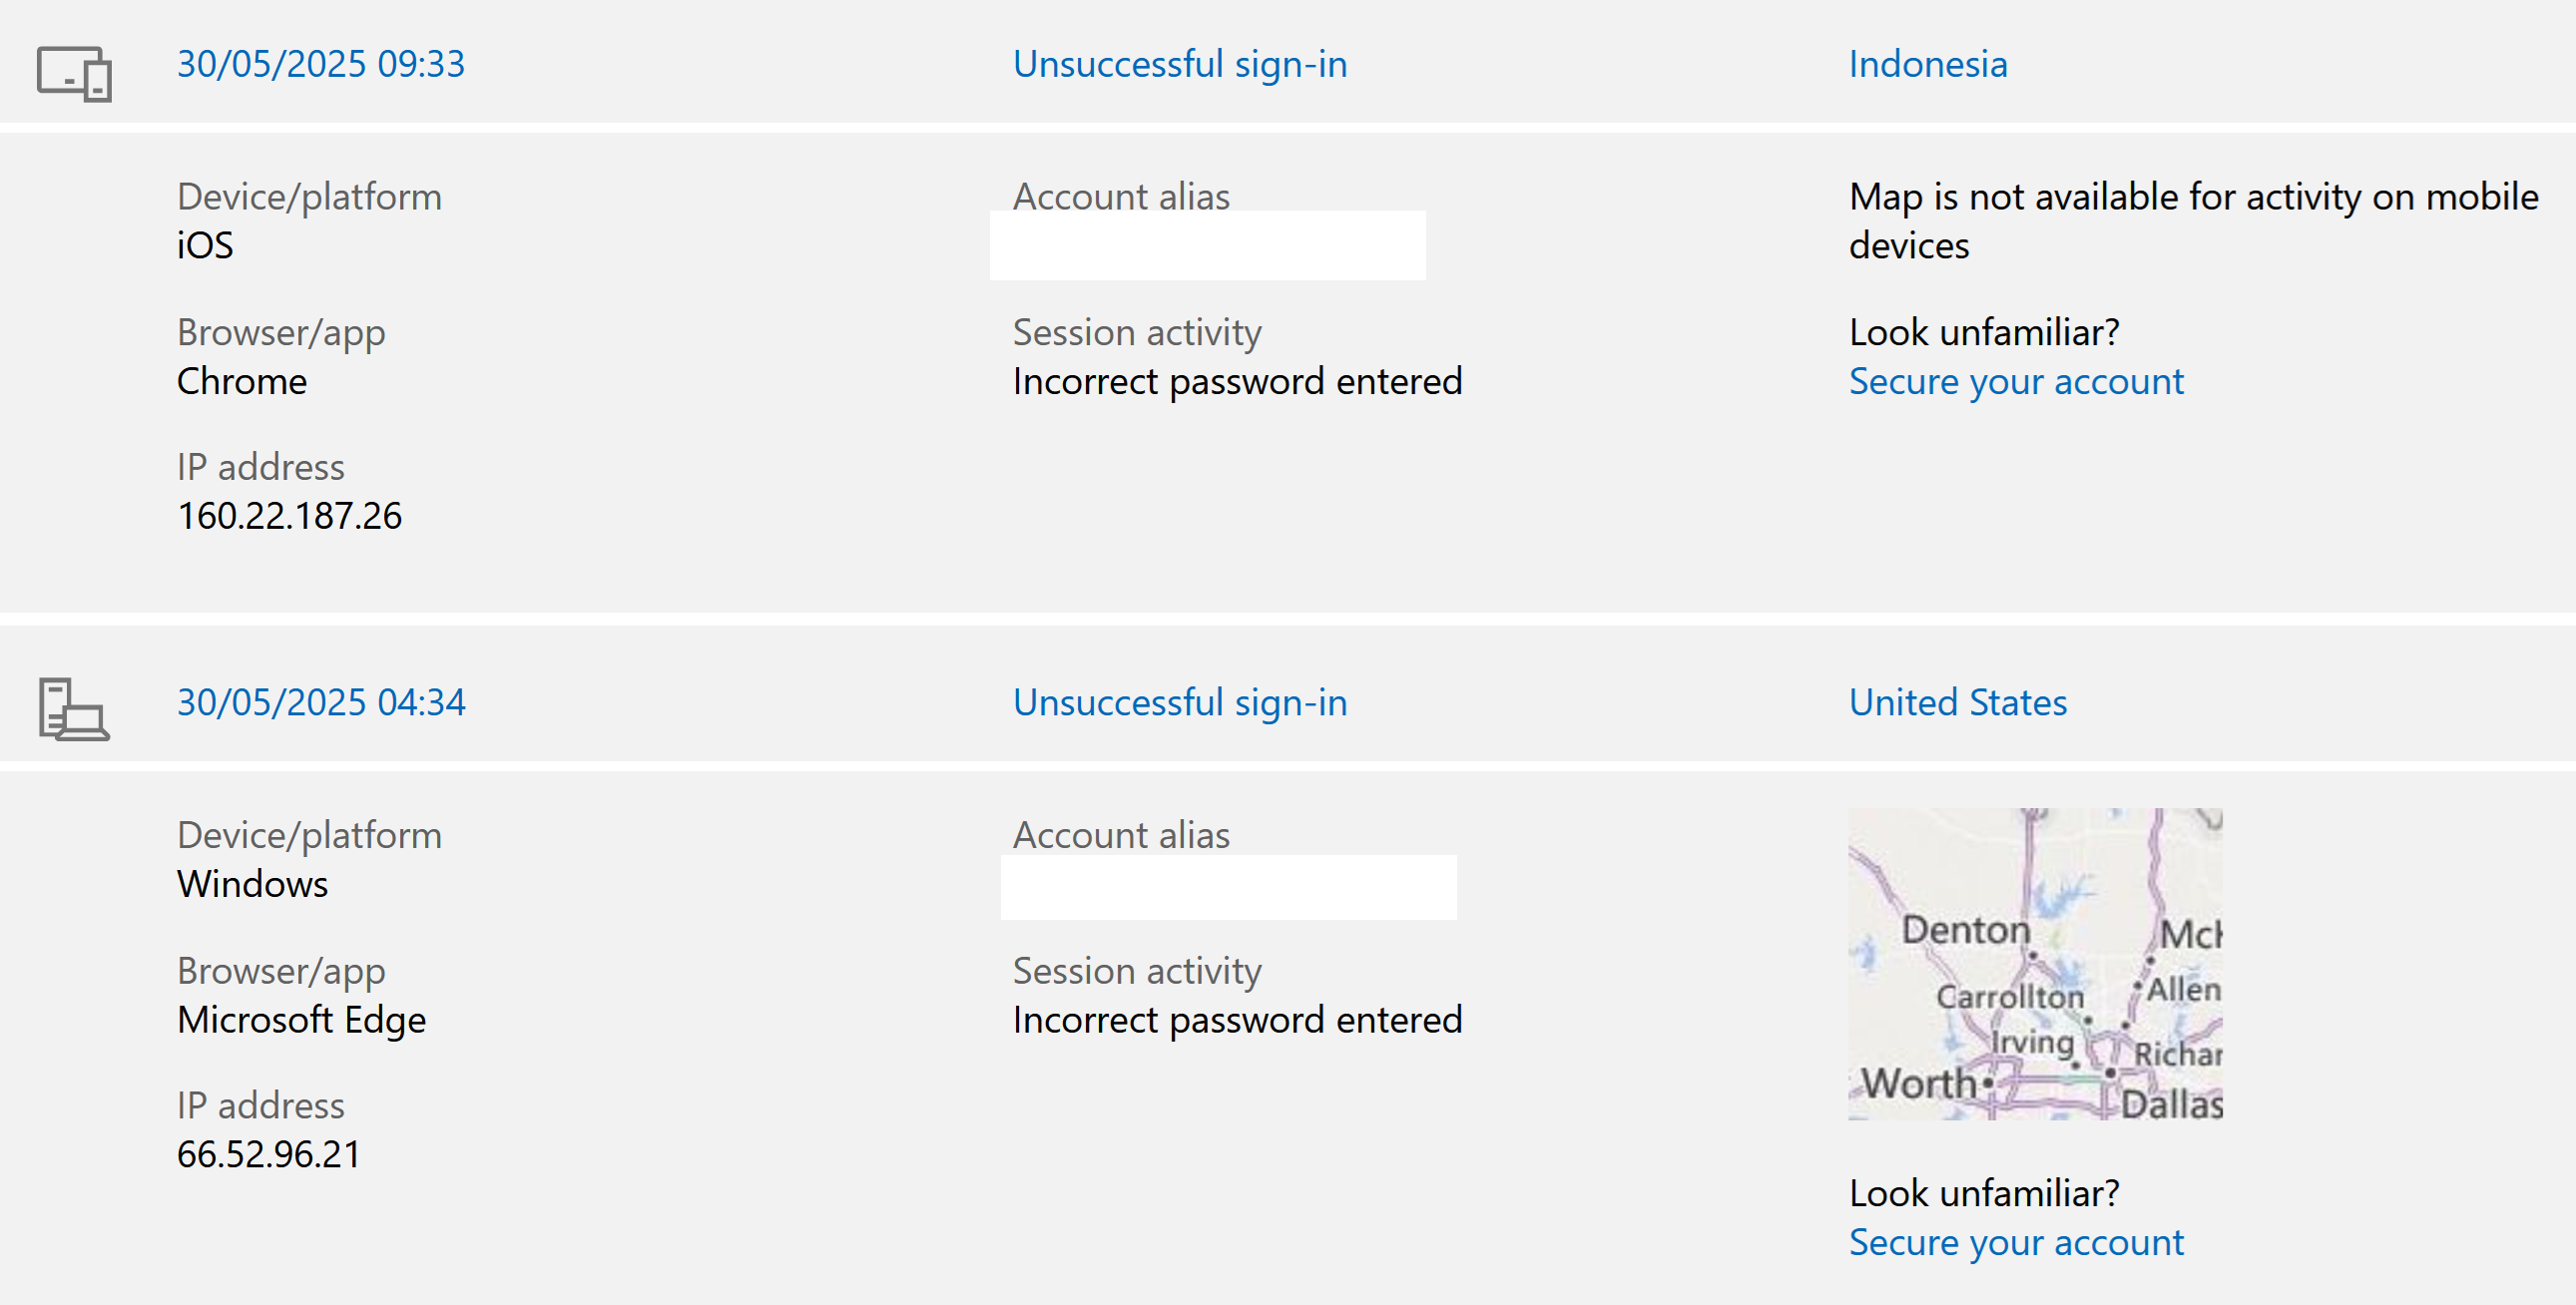Collapse the 30/05/2025 04:34 activity entry

click(x=320, y=702)
